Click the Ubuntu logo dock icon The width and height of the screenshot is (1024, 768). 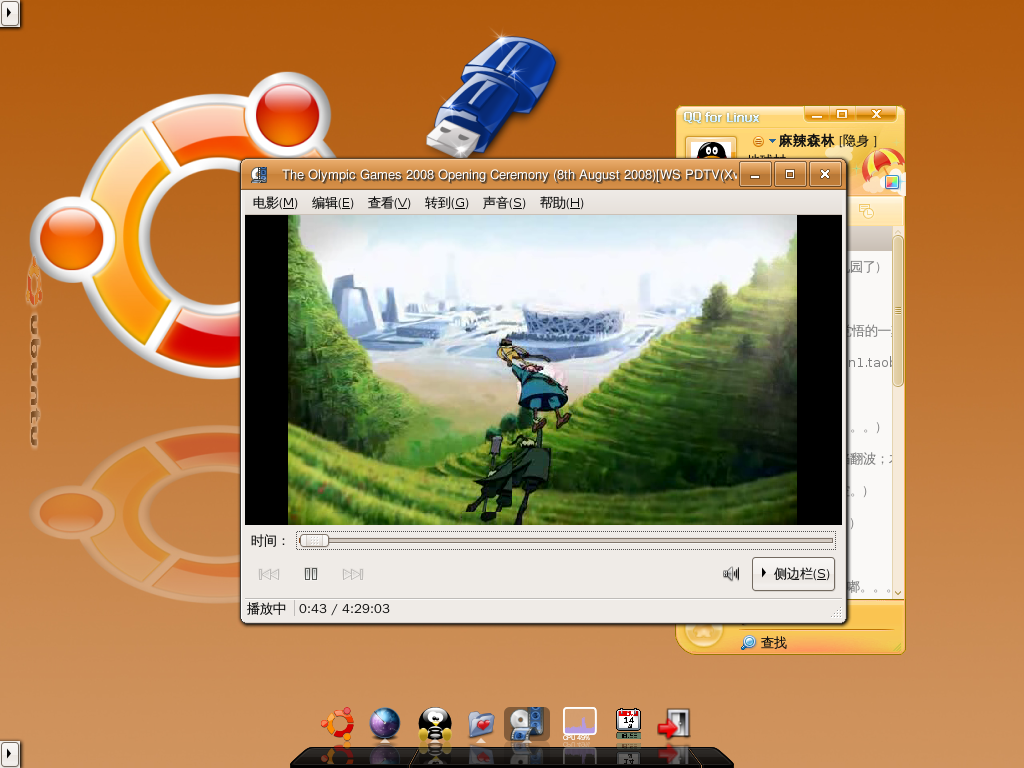[x=338, y=724]
